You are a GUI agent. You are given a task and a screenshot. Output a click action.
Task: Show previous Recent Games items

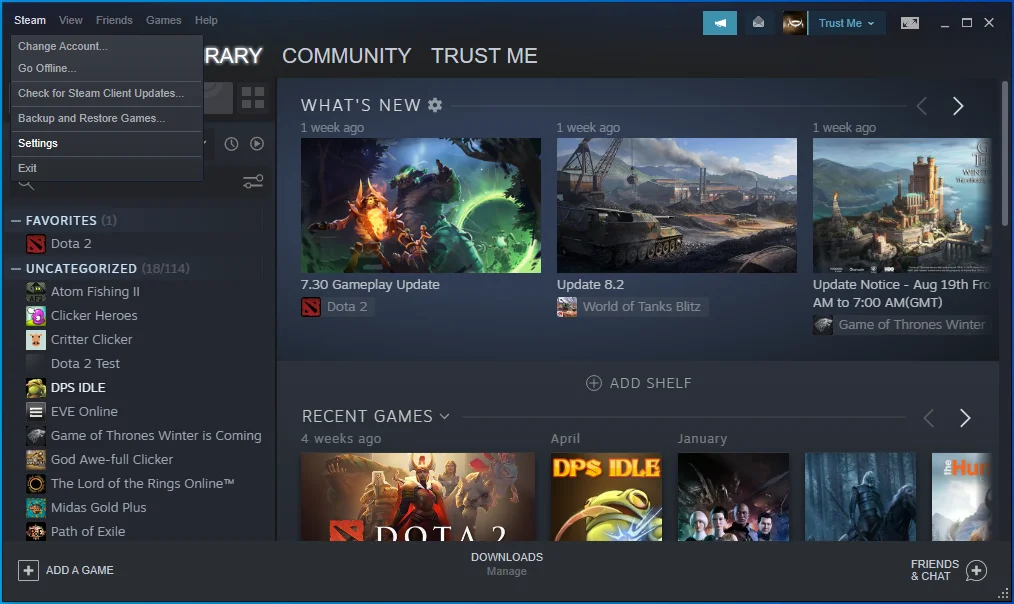[x=929, y=418]
